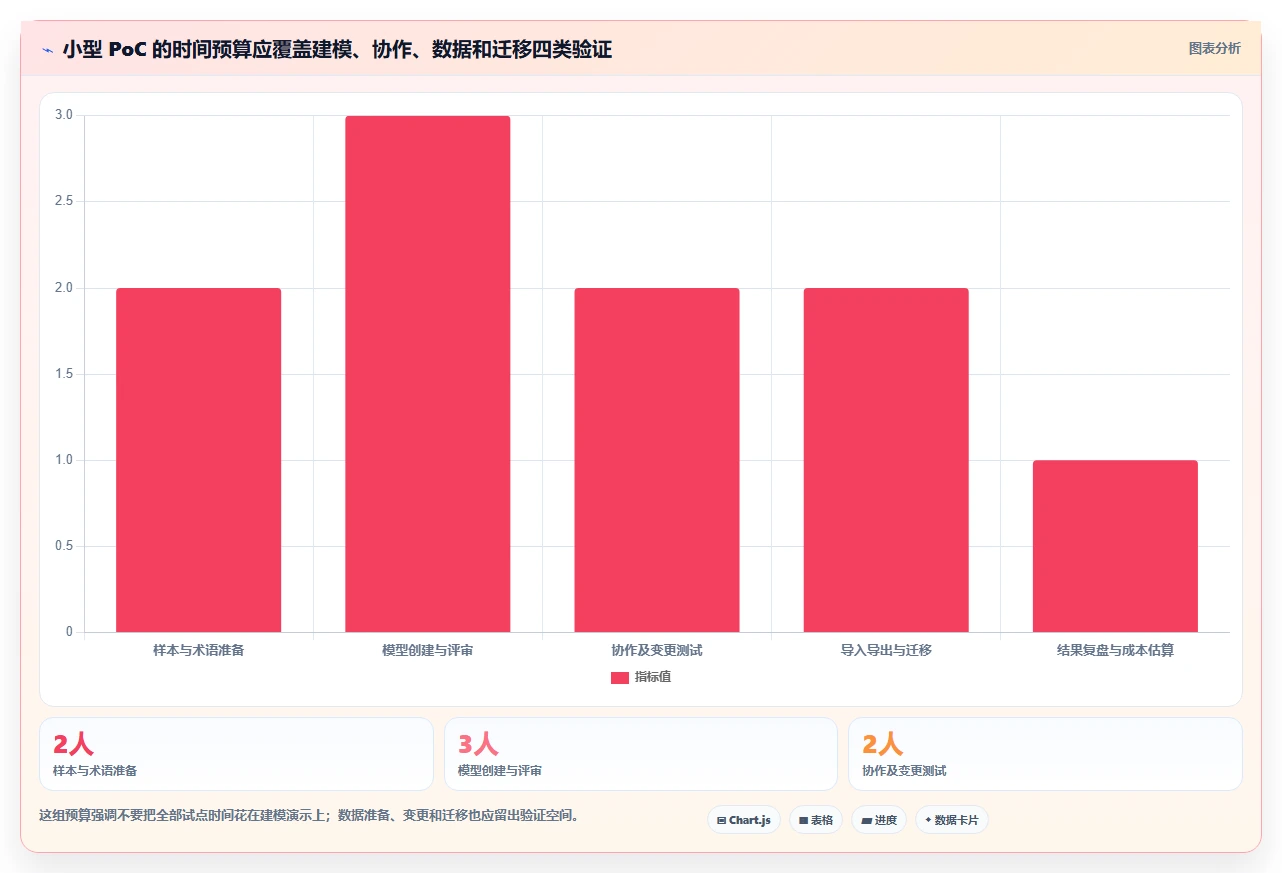Click the 表格 tag
Viewport: 1282px width, 873px height.
pyautogui.click(x=816, y=820)
